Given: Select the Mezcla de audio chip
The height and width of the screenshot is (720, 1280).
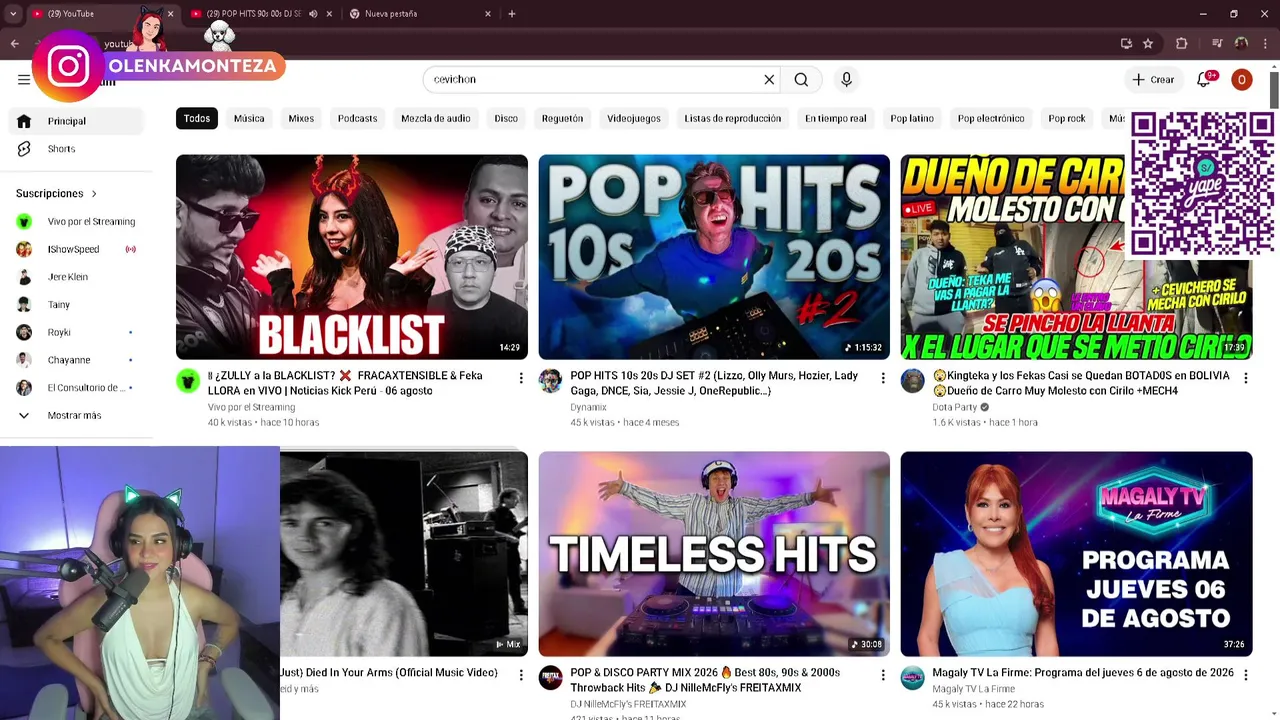Looking at the screenshot, I should click(x=436, y=118).
